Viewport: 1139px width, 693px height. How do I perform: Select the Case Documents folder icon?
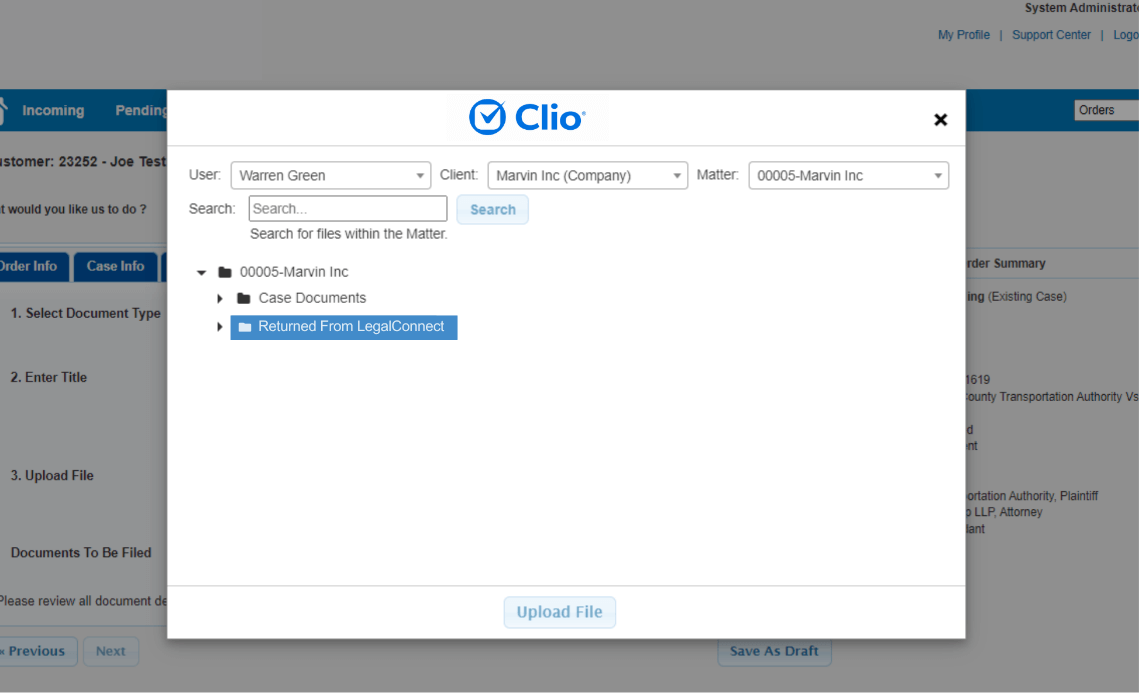[244, 299]
